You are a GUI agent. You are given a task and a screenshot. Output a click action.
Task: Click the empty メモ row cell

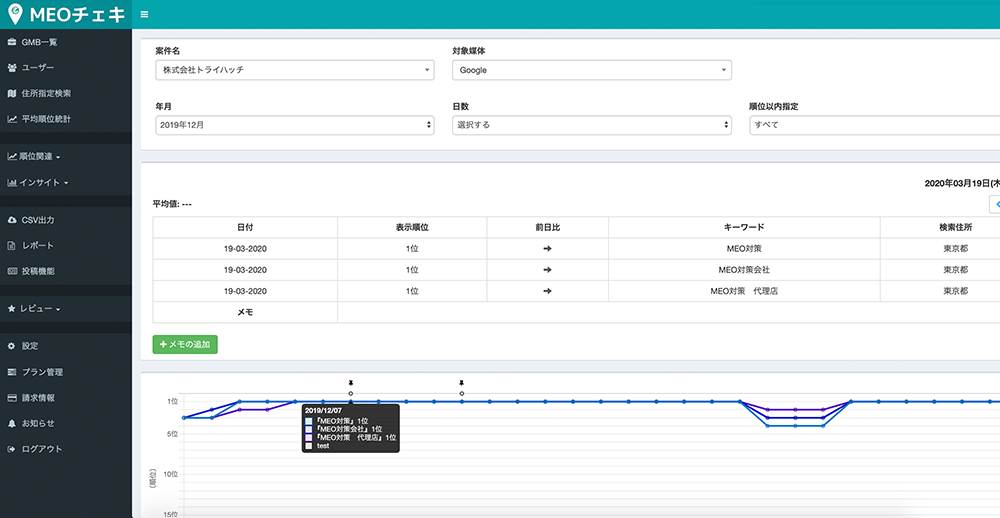pos(668,313)
